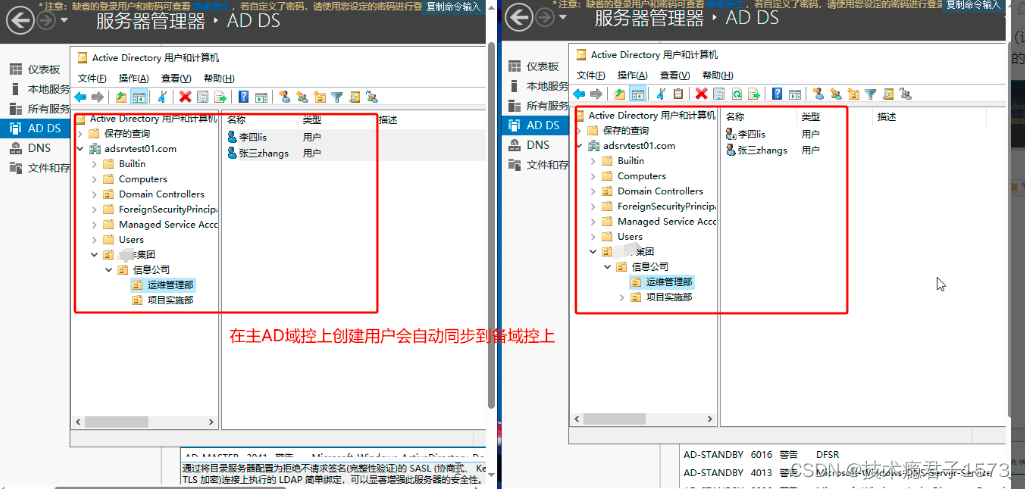Click Find objects icon in AD-MASTER window
Viewport: 1025px width, 489px height.
pyautogui.click(x=354, y=97)
